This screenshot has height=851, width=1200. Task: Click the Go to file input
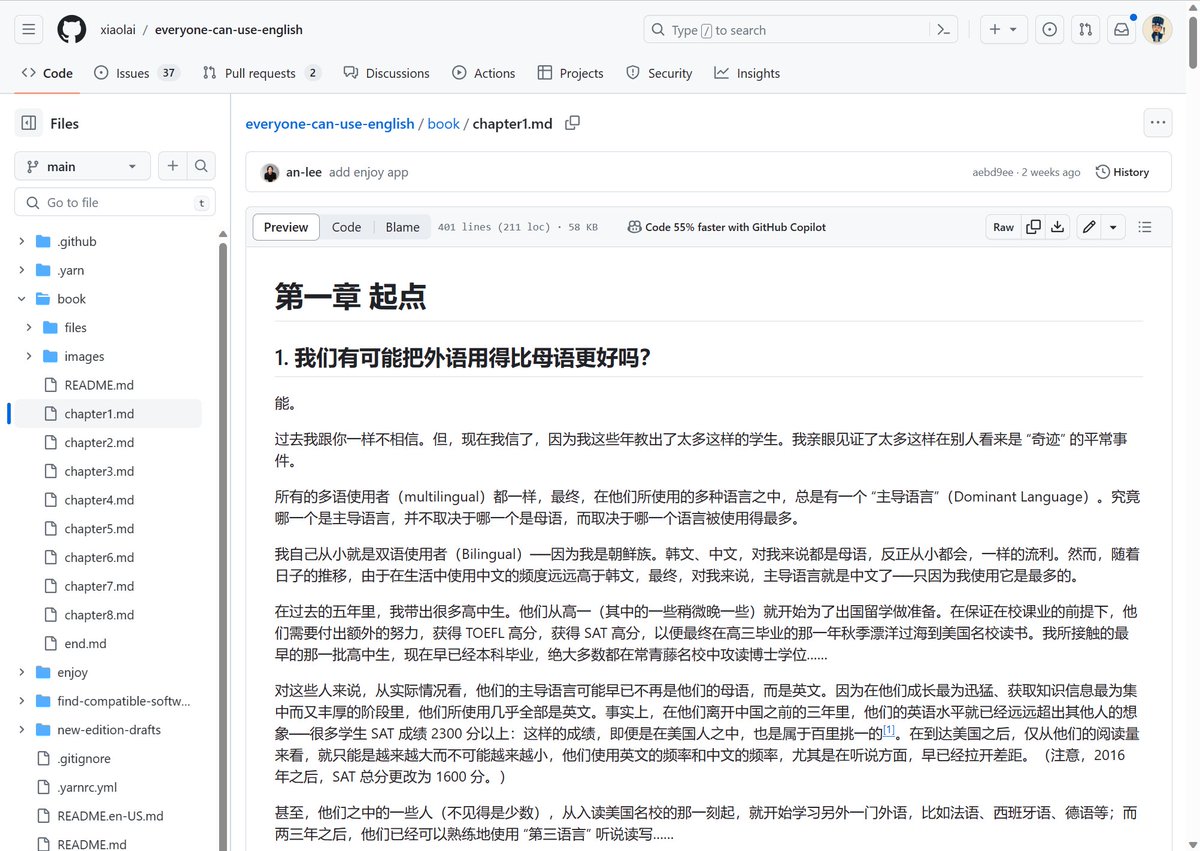115,202
